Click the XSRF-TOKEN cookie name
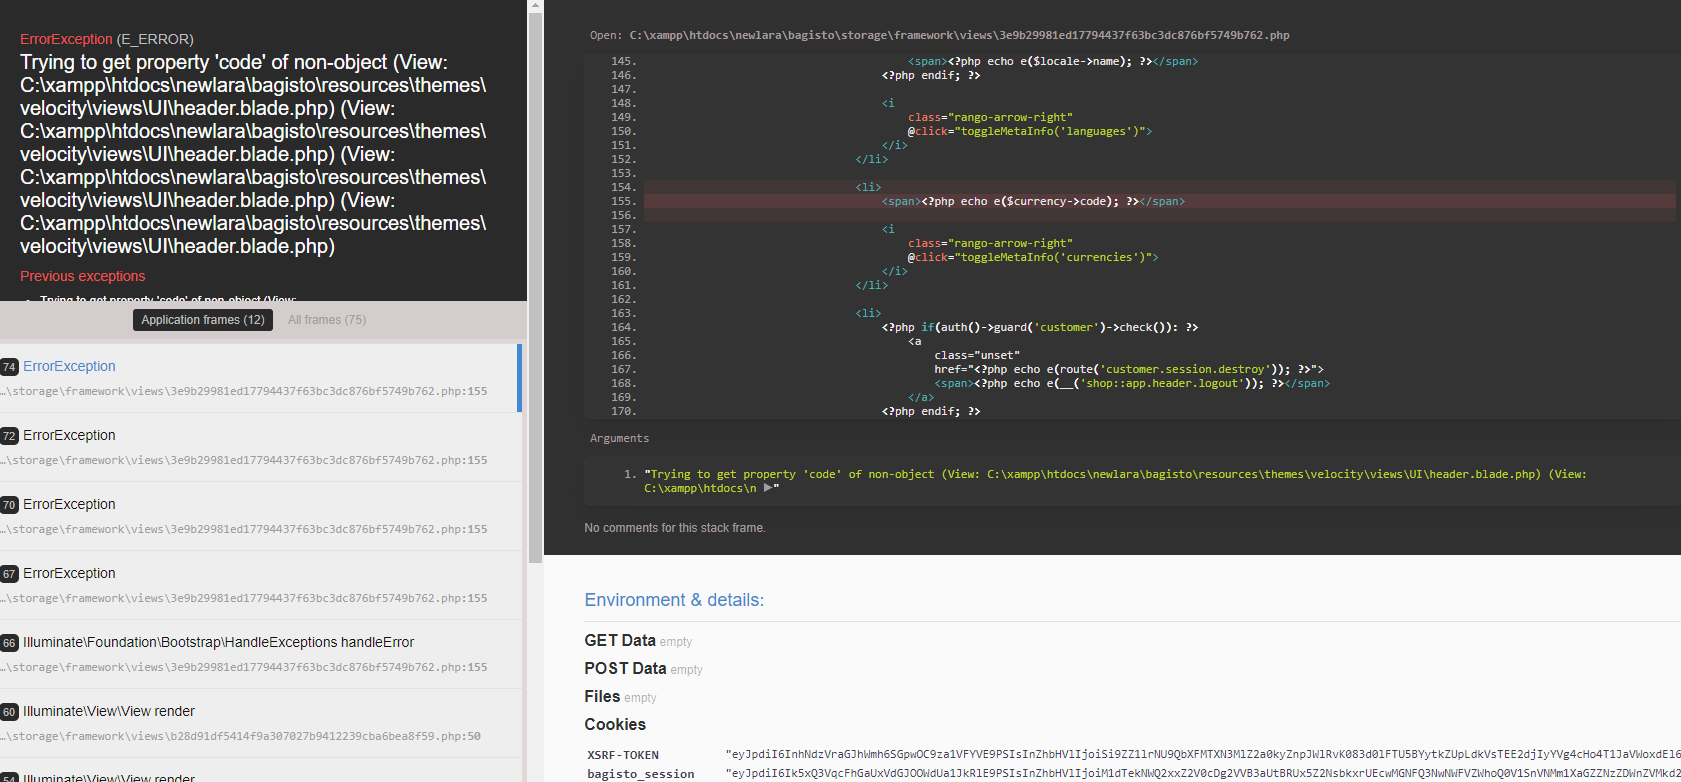1681x782 pixels. 623,755
